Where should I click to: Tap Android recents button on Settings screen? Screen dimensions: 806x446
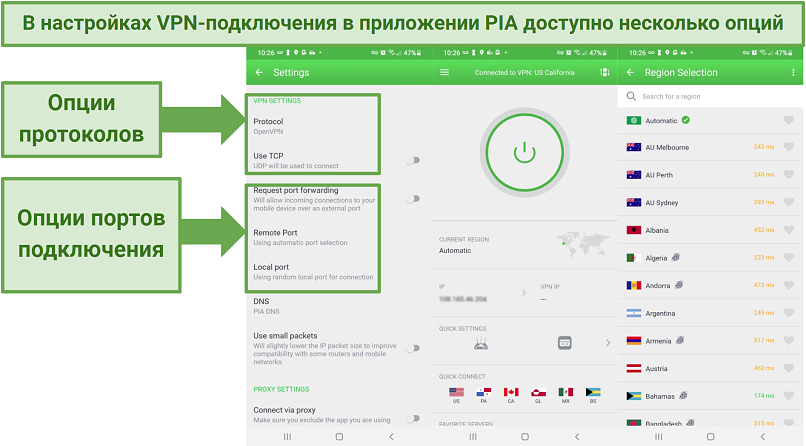287,437
